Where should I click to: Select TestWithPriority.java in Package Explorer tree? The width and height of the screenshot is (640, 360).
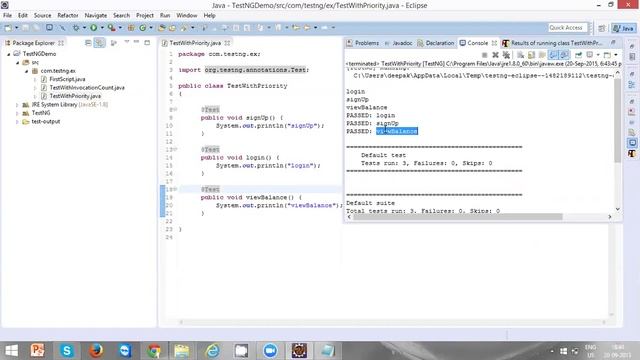coord(75,96)
